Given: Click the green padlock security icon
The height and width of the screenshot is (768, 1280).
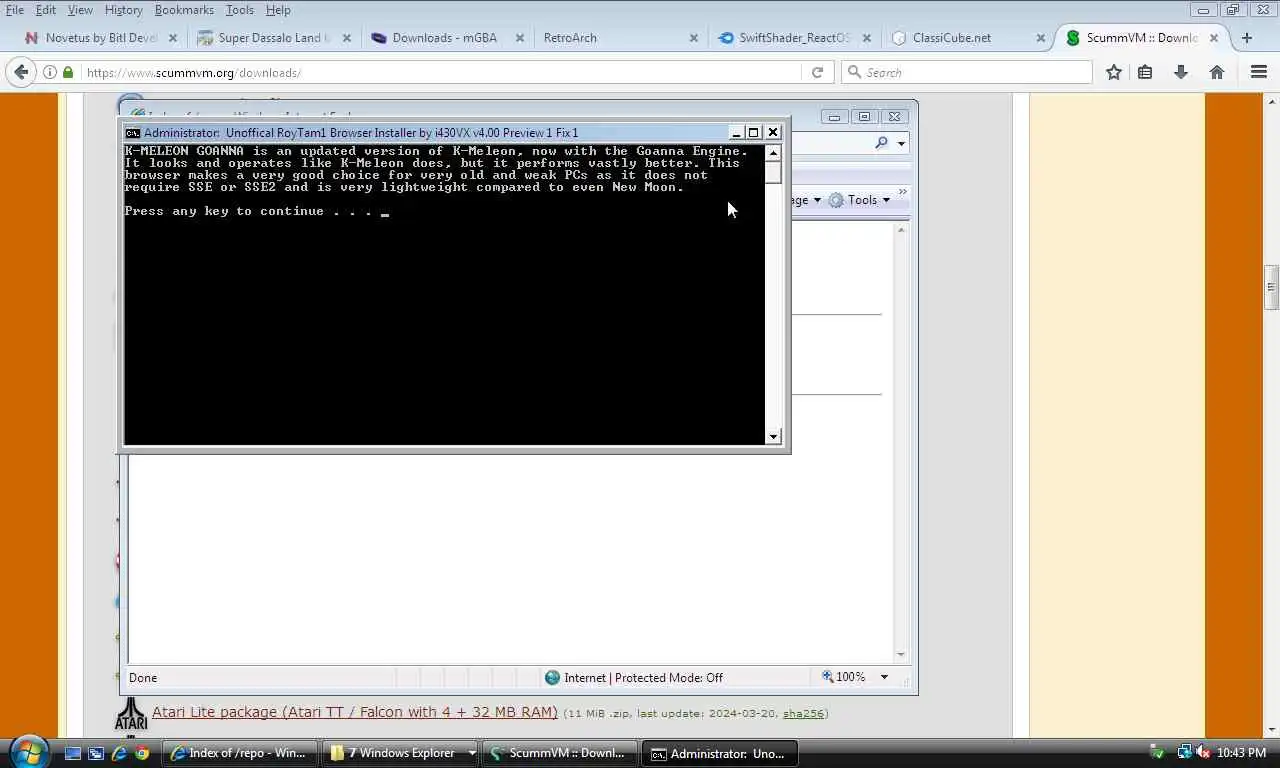Looking at the screenshot, I should [68, 72].
